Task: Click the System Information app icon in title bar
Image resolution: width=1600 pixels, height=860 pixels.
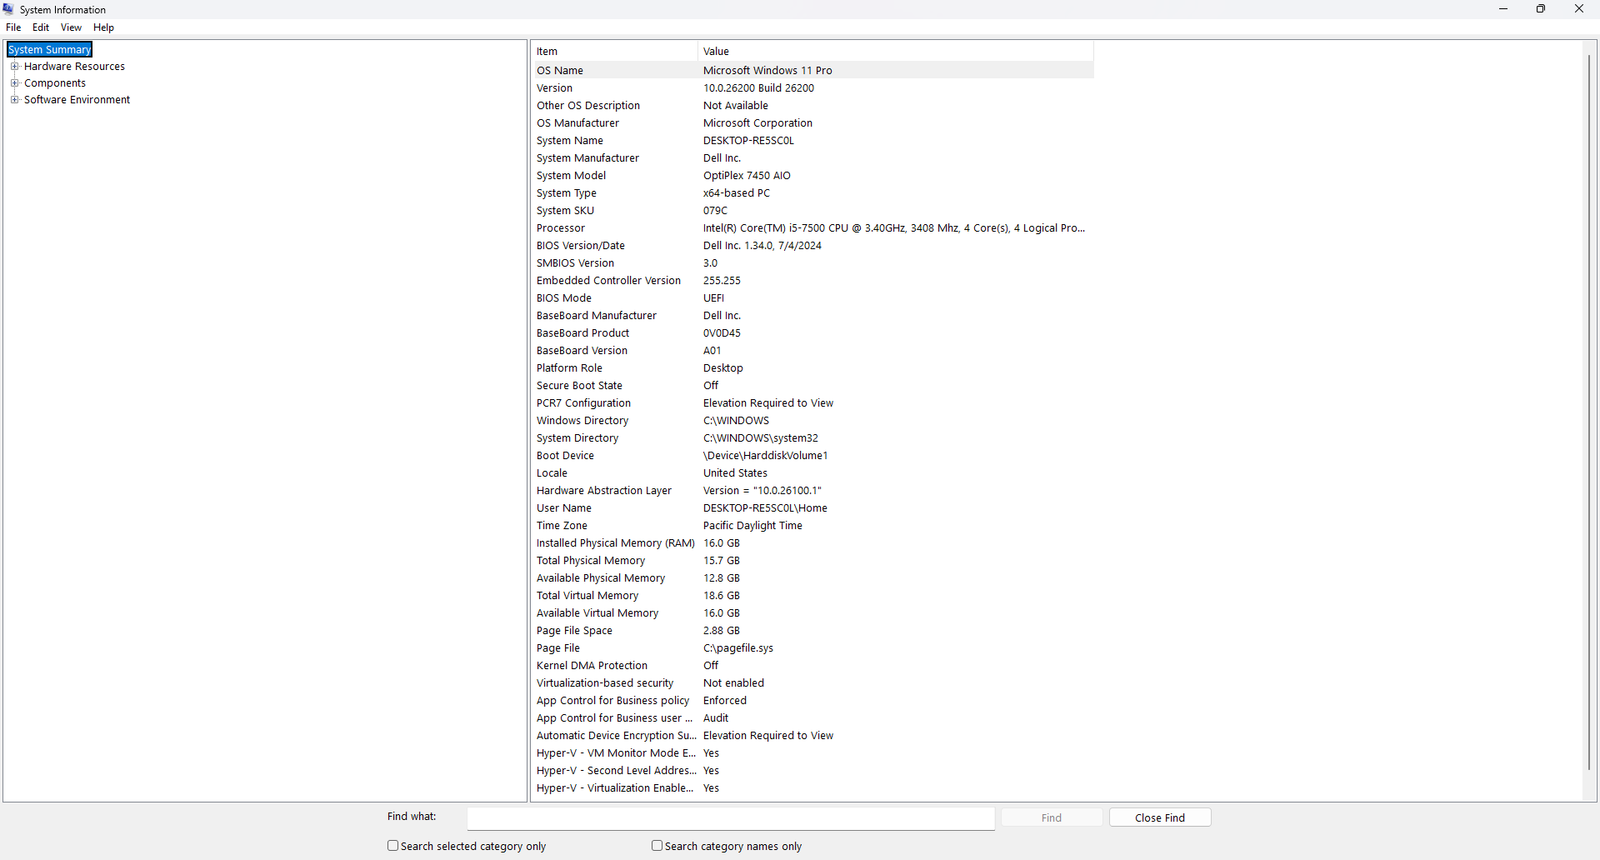Action: 9,9
